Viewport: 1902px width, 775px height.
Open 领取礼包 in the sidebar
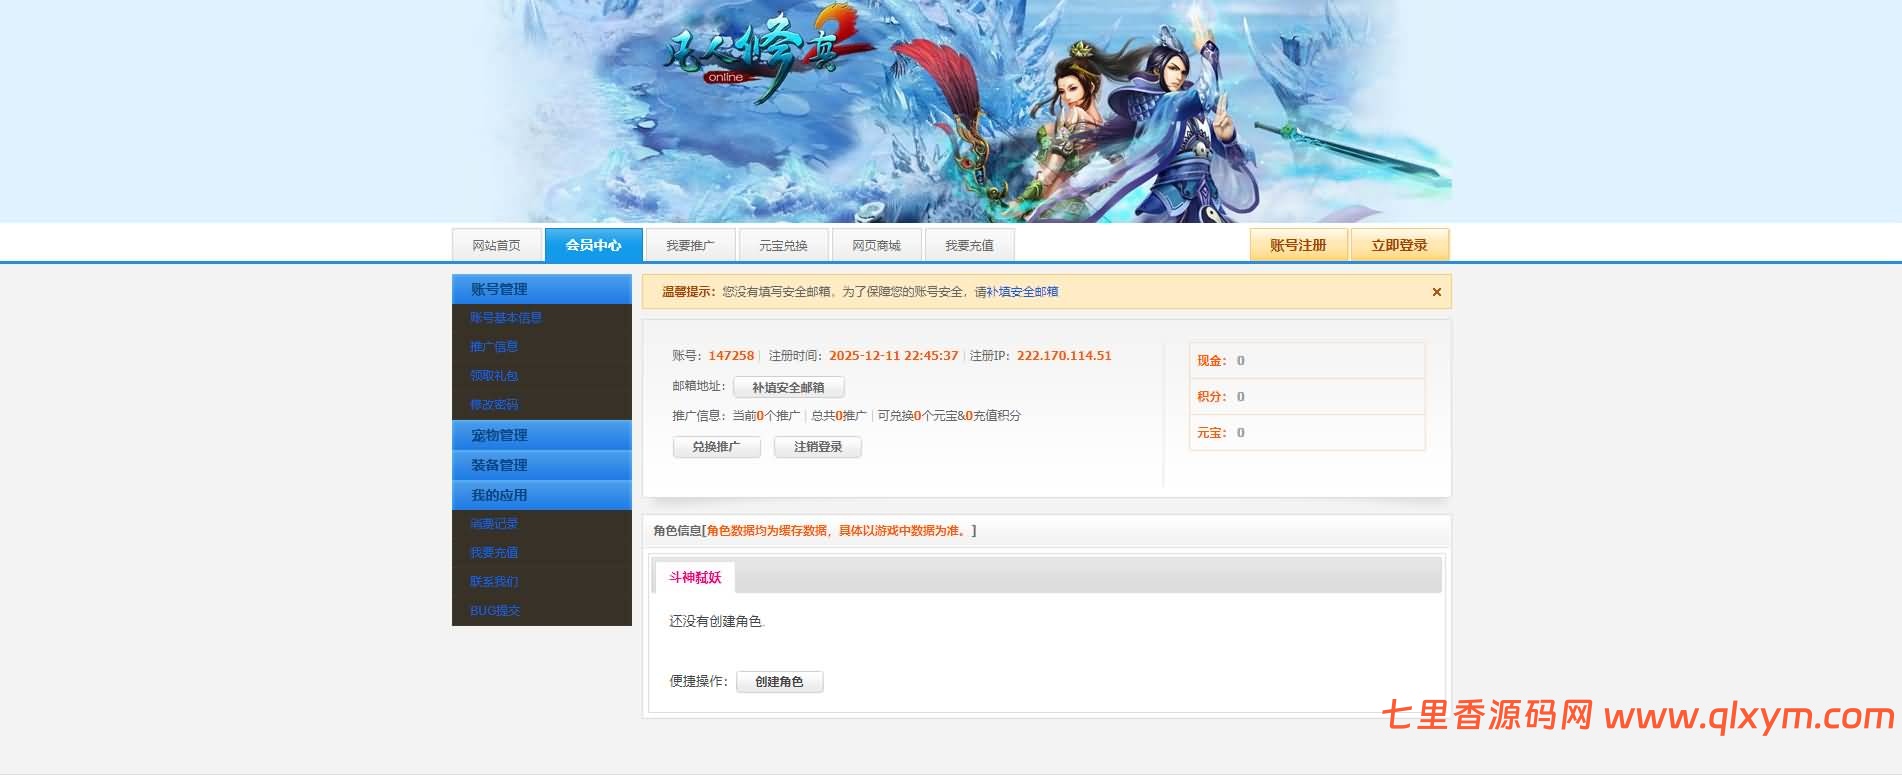(494, 376)
